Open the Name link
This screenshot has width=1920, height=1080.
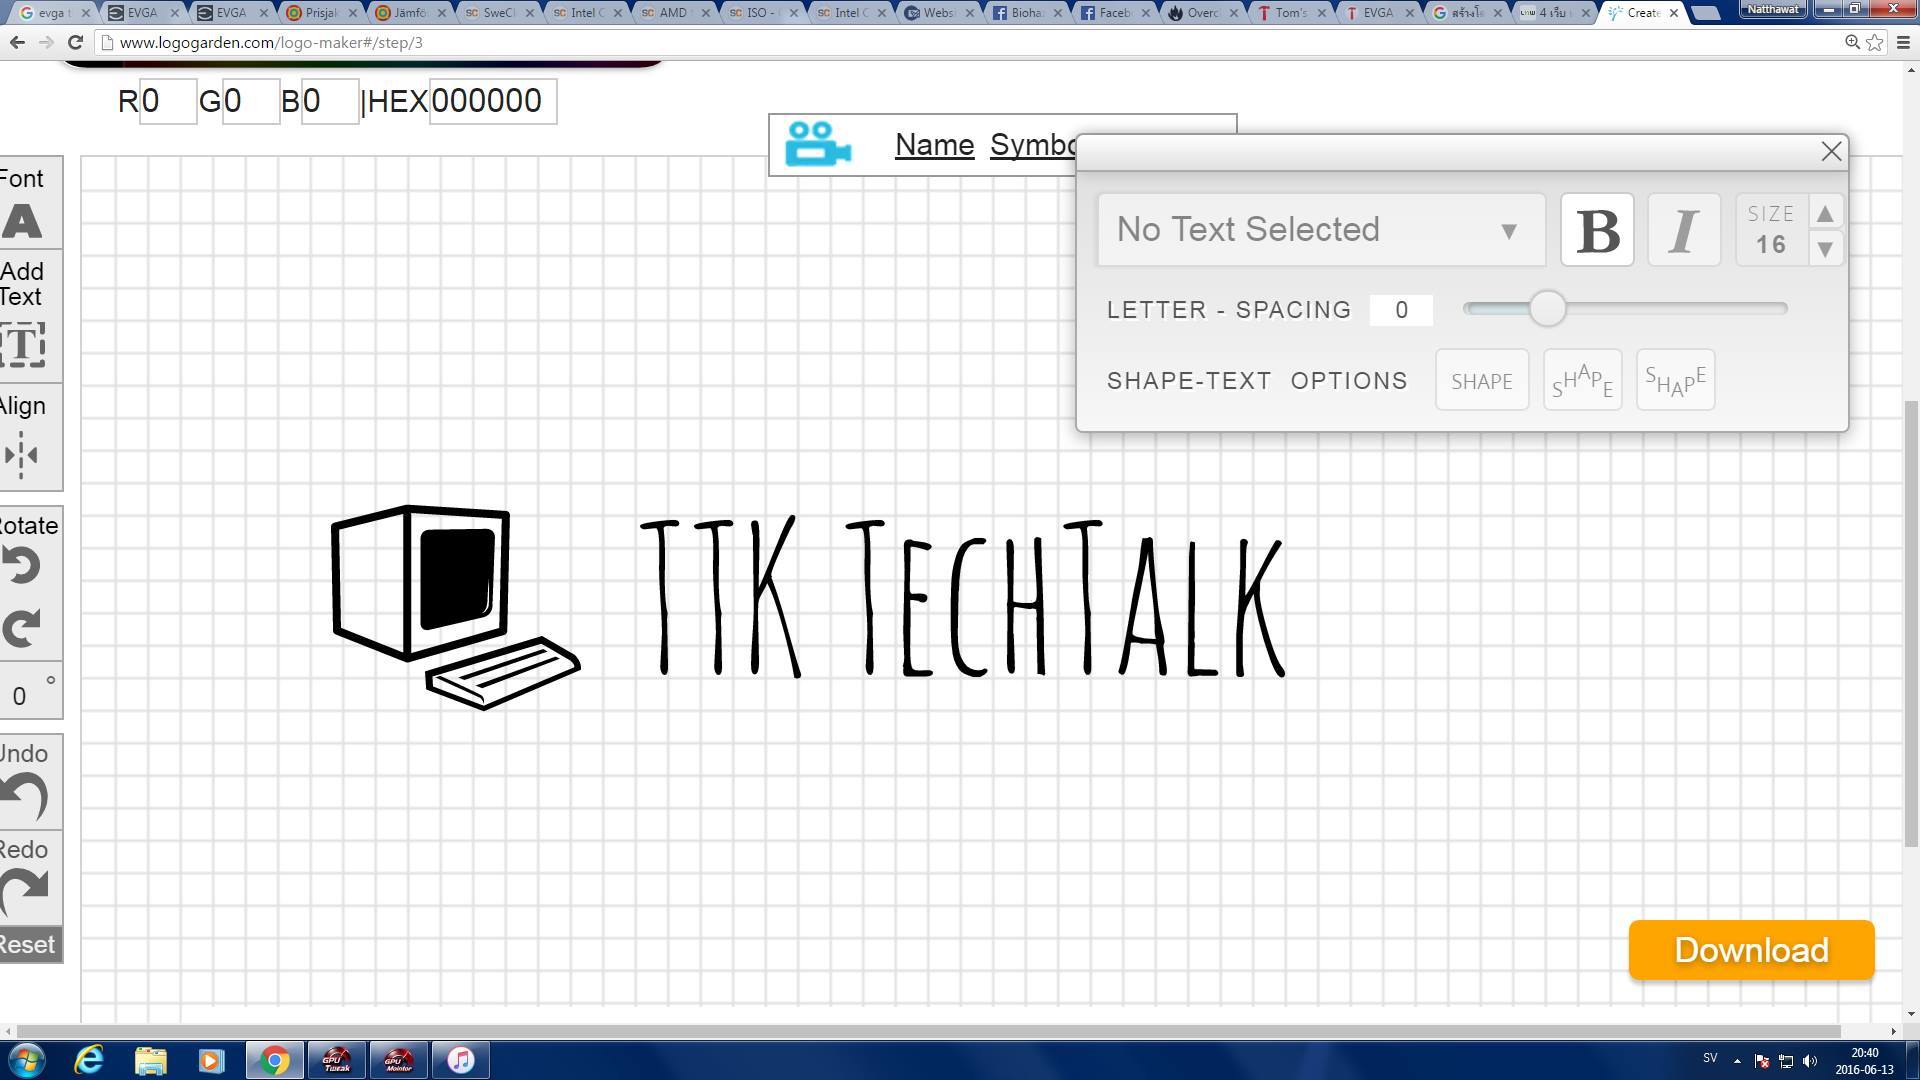pyautogui.click(x=934, y=145)
